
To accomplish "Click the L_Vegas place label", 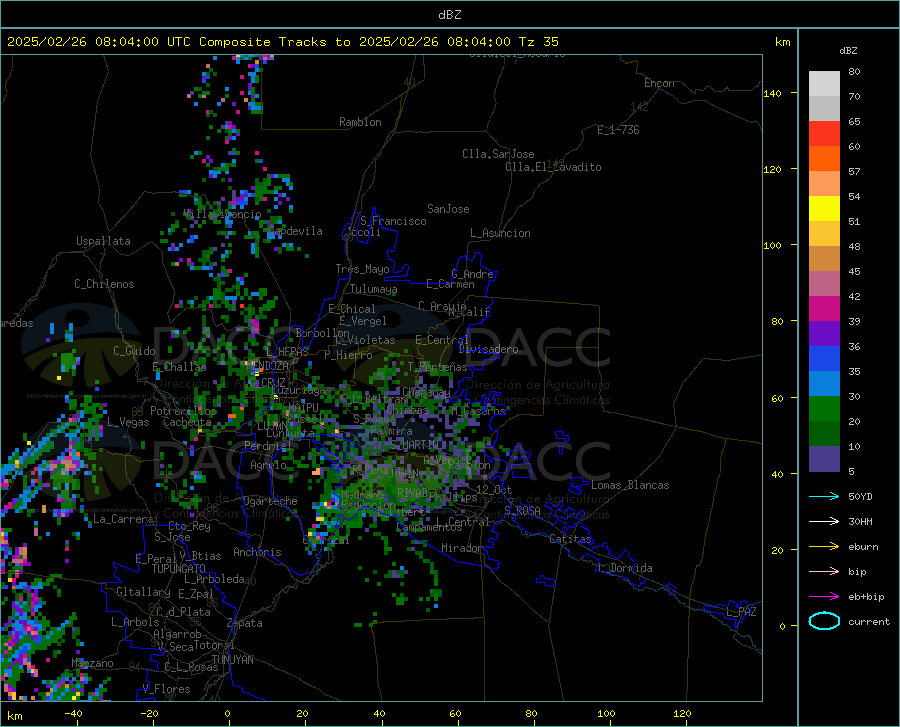I will [128, 422].
